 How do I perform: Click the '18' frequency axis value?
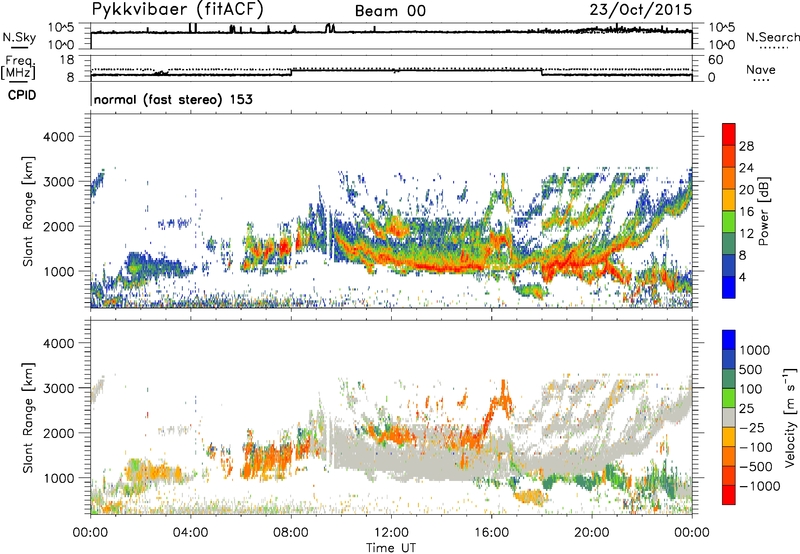click(x=67, y=60)
